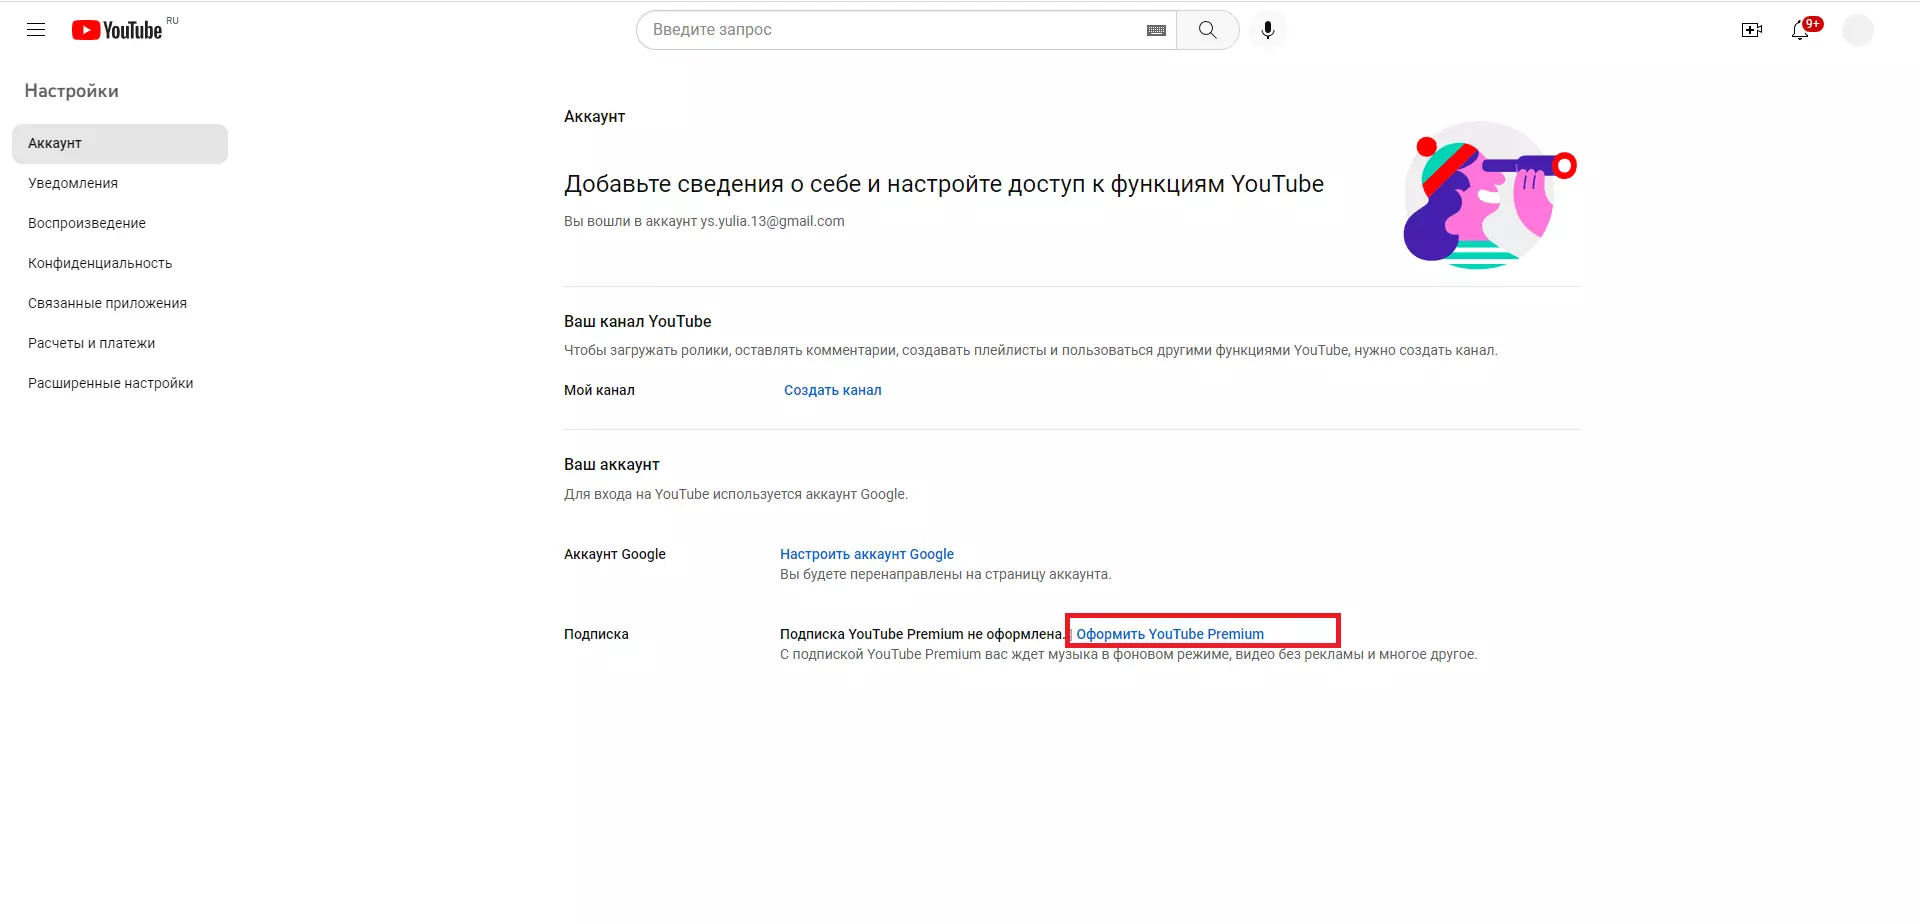The width and height of the screenshot is (1920, 924).
Task: Click the signed-in email address text
Action: click(x=772, y=221)
